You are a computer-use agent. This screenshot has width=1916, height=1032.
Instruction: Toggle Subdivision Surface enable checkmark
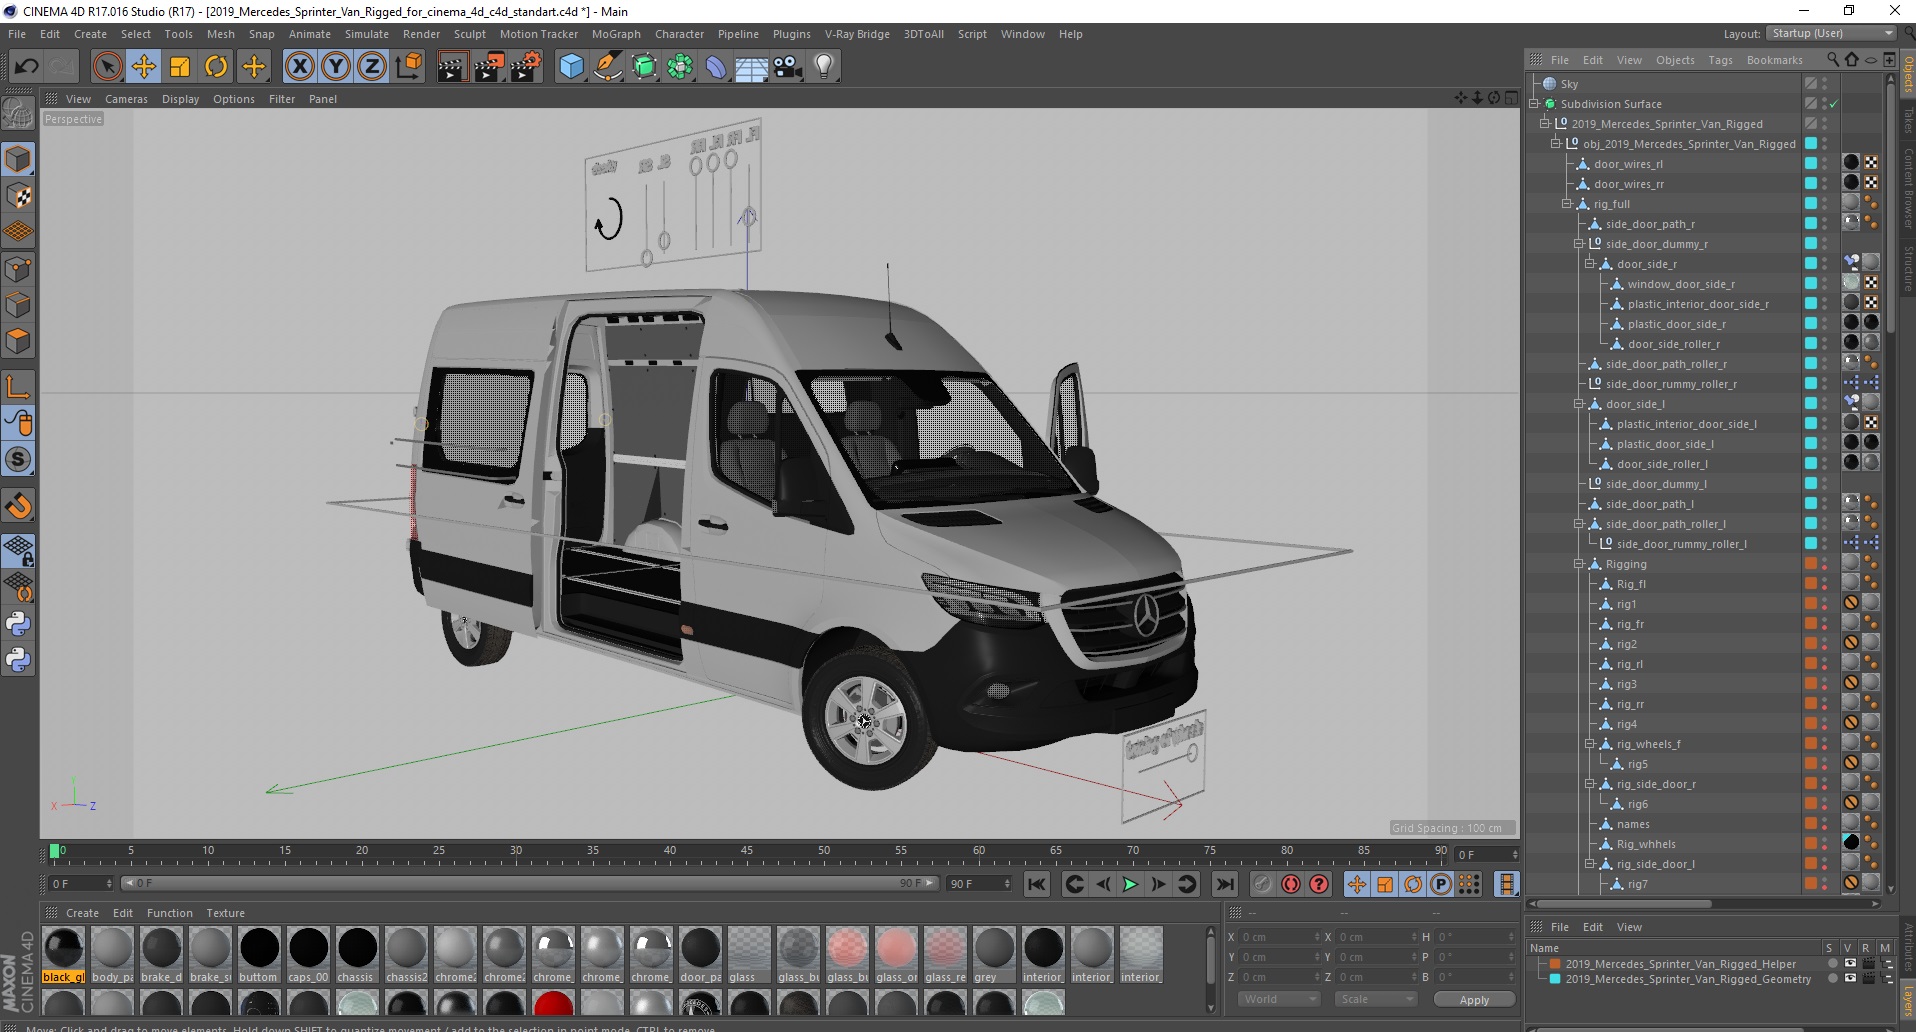(1833, 104)
